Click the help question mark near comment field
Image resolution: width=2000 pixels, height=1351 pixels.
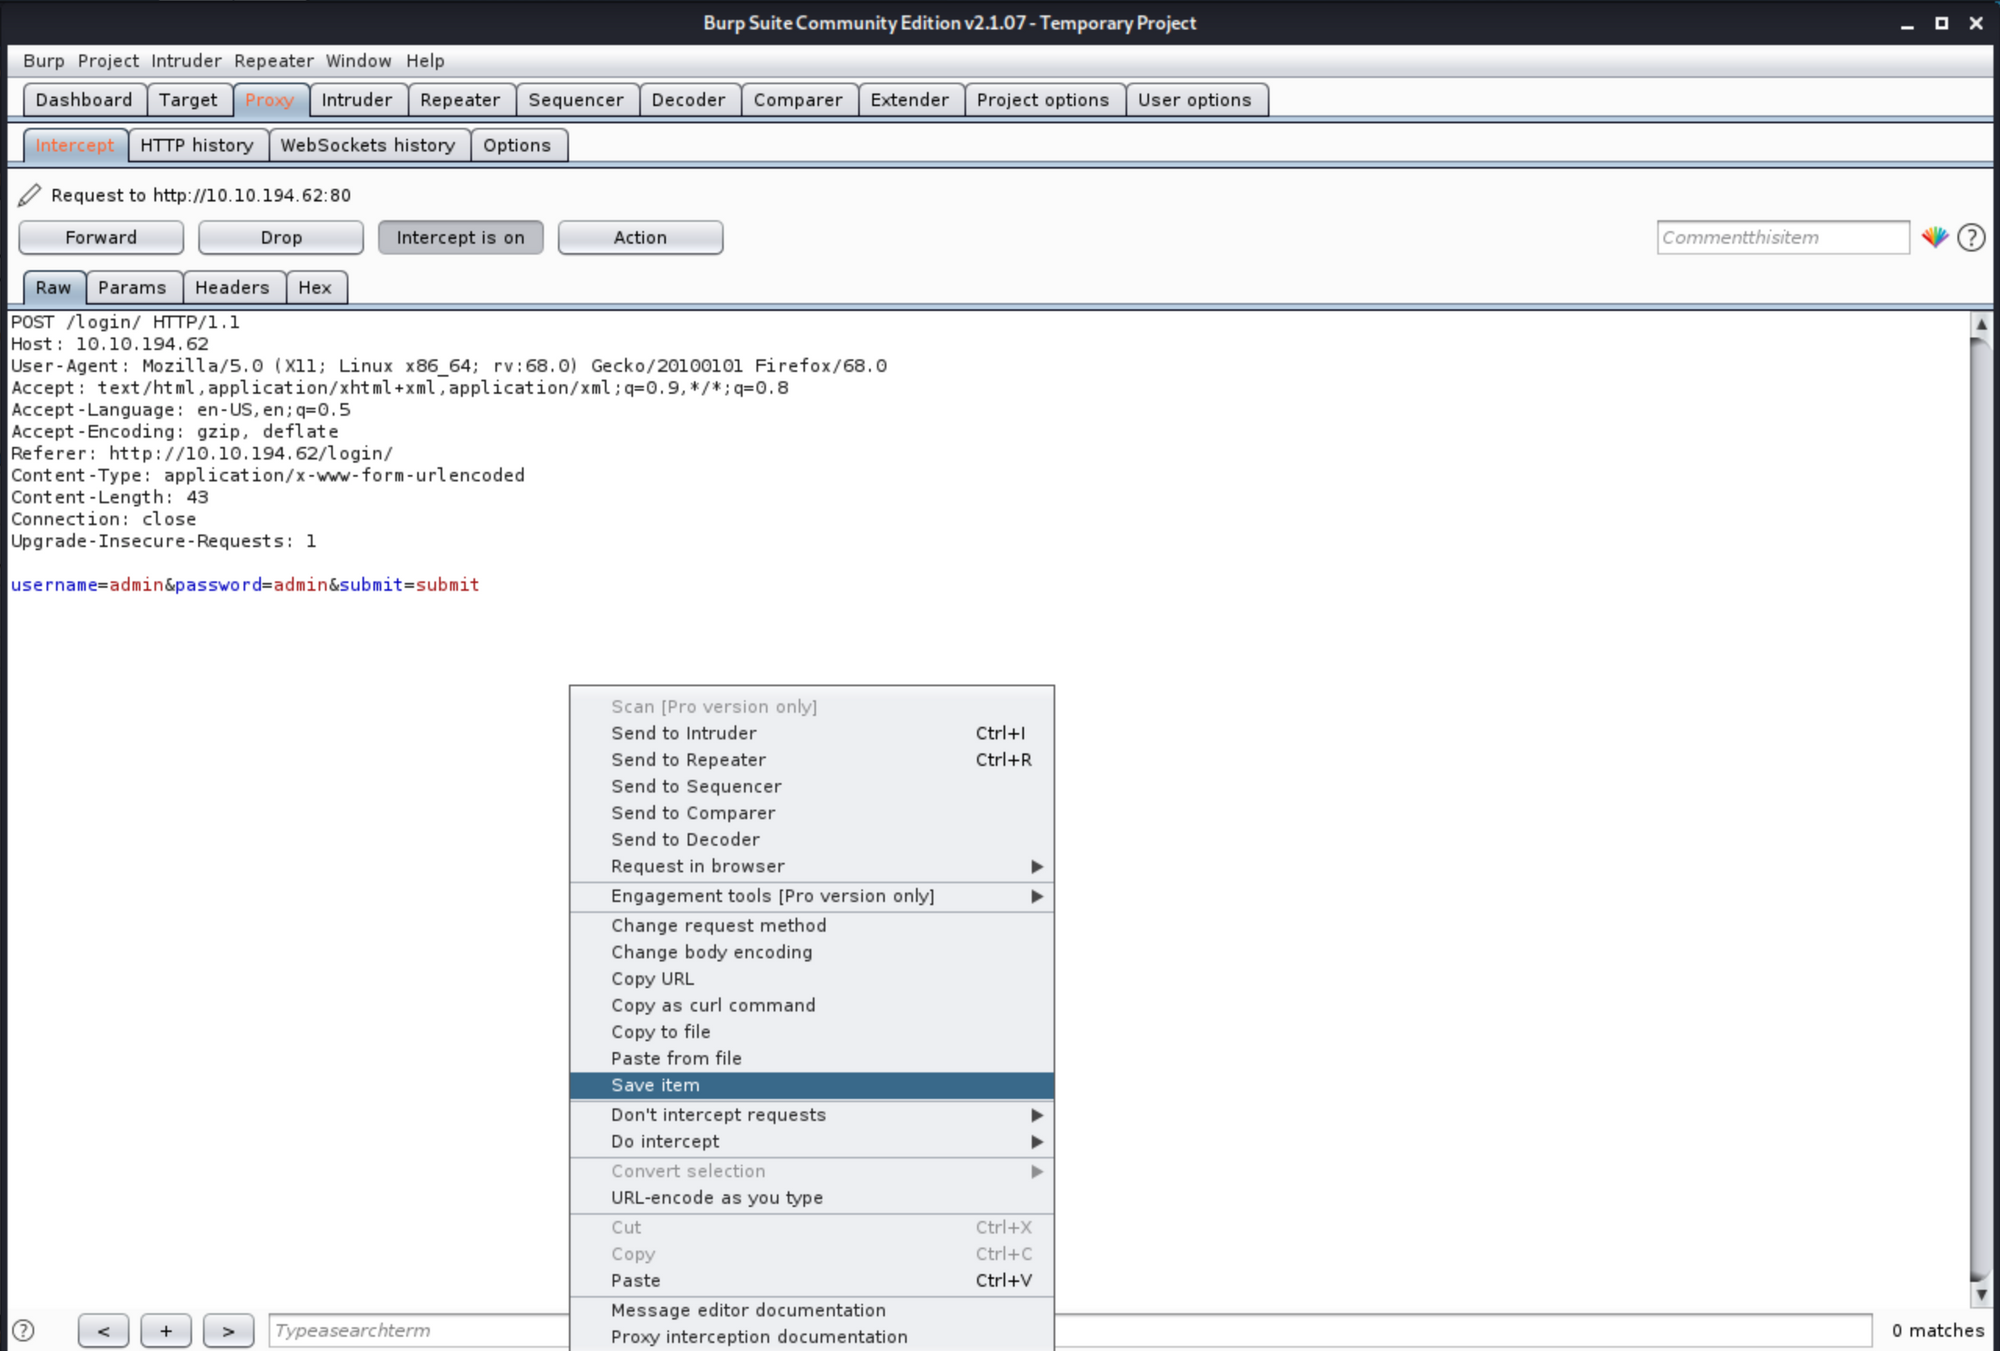pos(1971,237)
